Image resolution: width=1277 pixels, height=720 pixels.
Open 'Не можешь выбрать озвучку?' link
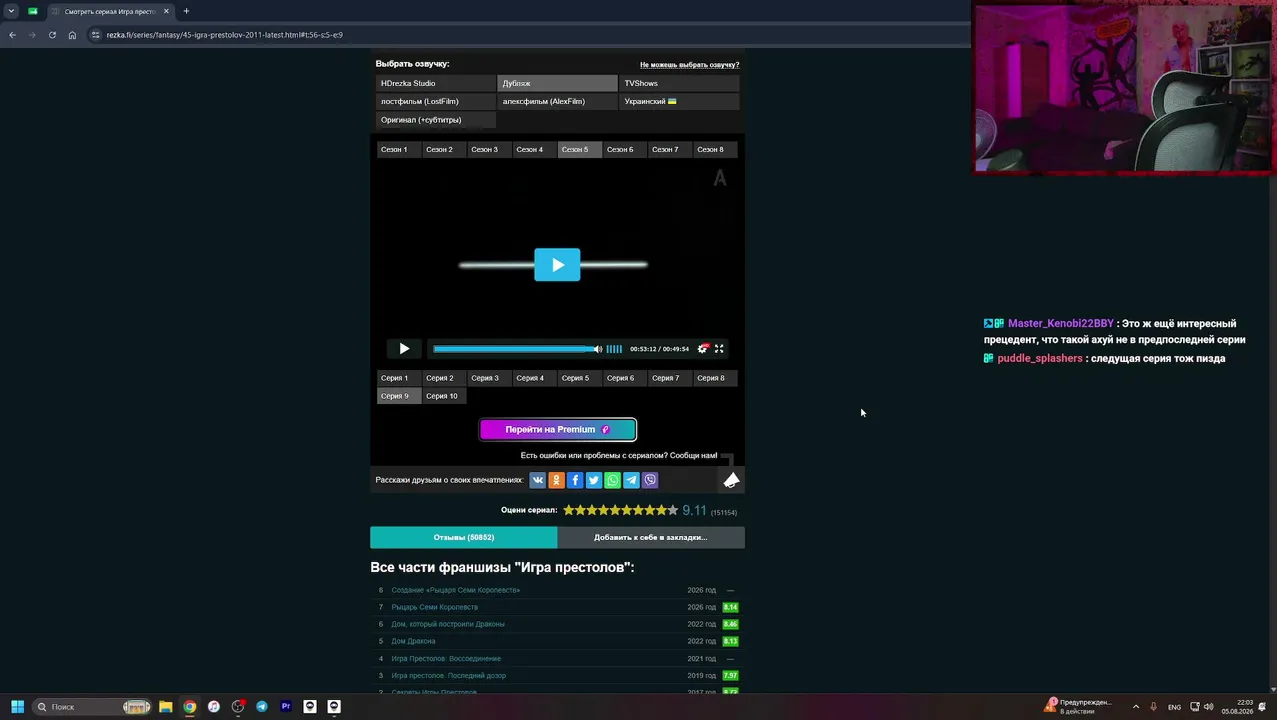[x=689, y=64]
